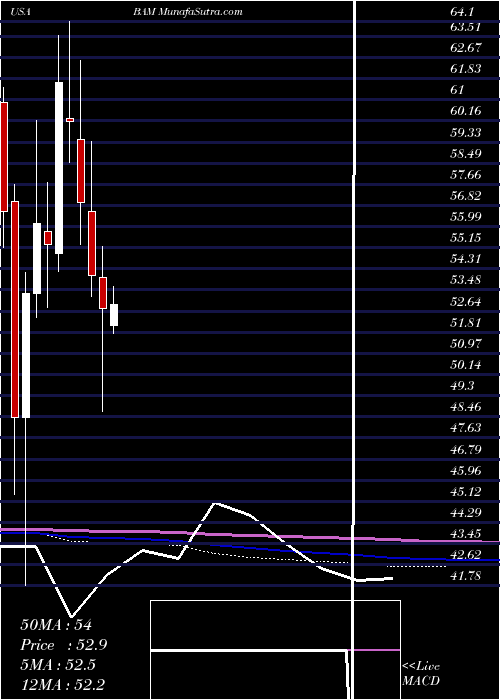Click the 49.3 price axis label
This screenshot has width=500, height=700.
[x=462, y=386]
